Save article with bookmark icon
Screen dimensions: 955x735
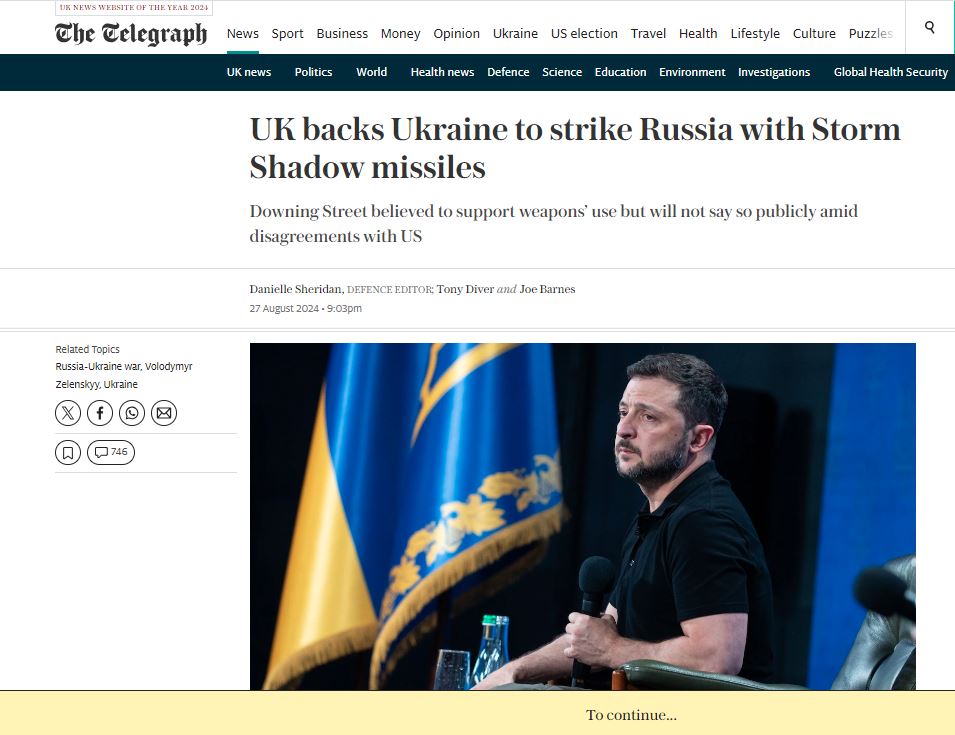(68, 452)
